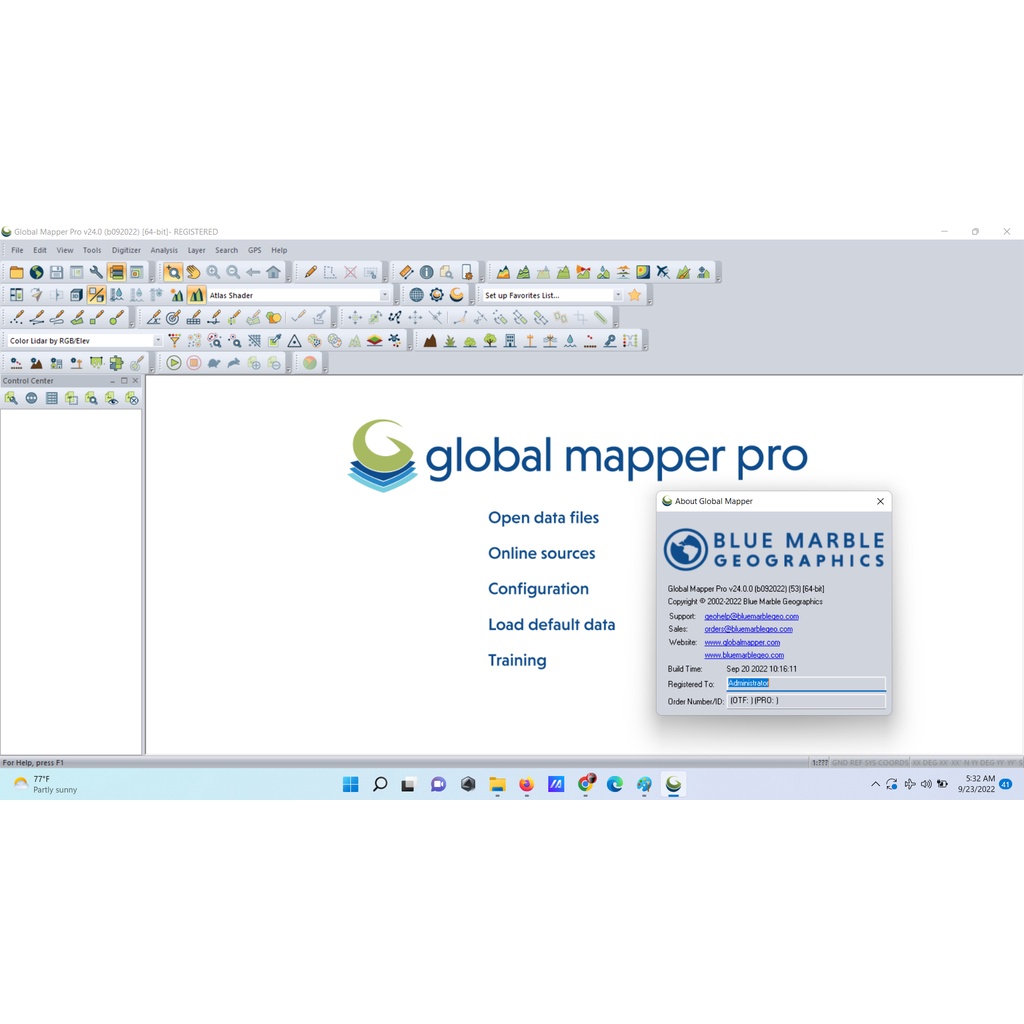The height and width of the screenshot is (1024, 1024).
Task: Click the Zoom Out magnifier icon
Action: pyautogui.click(x=233, y=272)
